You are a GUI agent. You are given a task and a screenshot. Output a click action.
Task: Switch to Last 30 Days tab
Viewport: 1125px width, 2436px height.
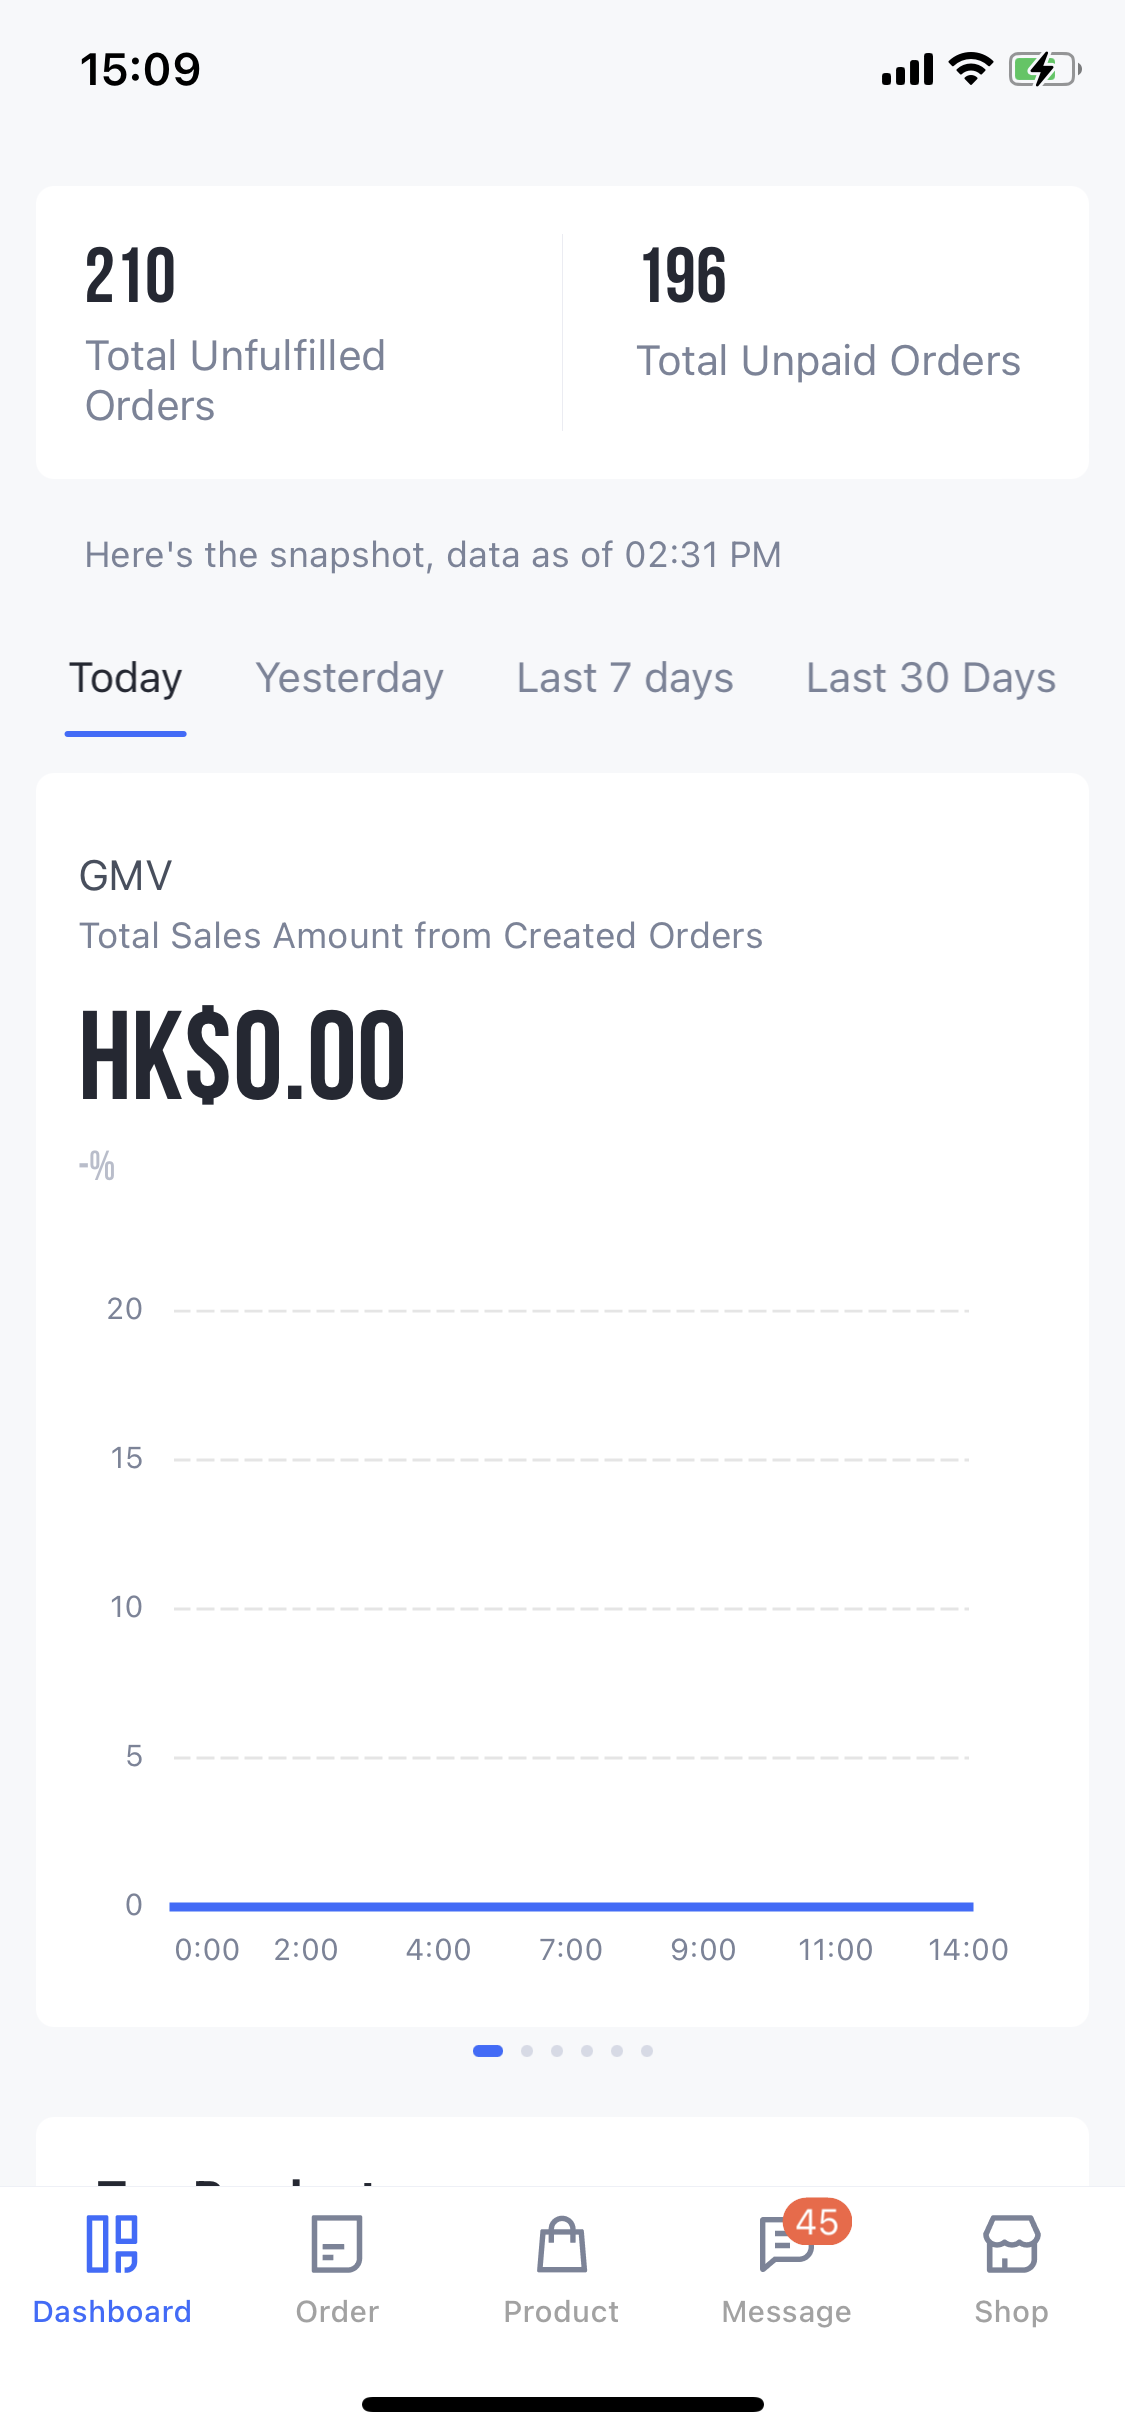click(x=931, y=678)
